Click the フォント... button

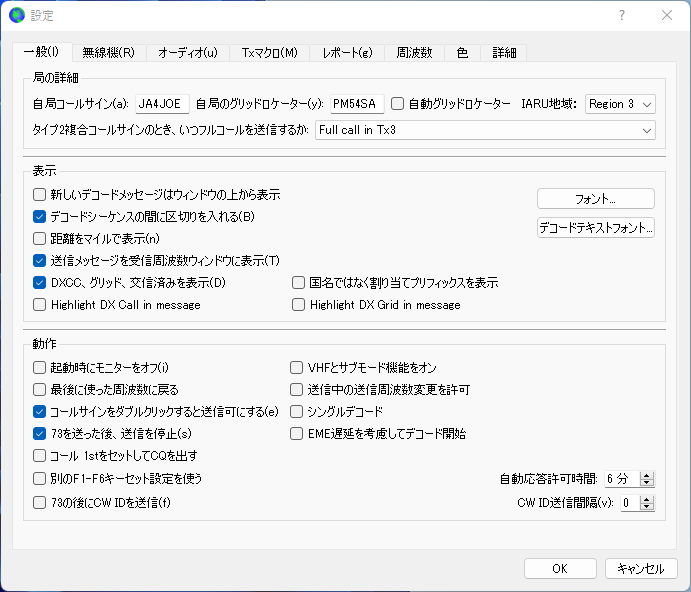point(595,199)
